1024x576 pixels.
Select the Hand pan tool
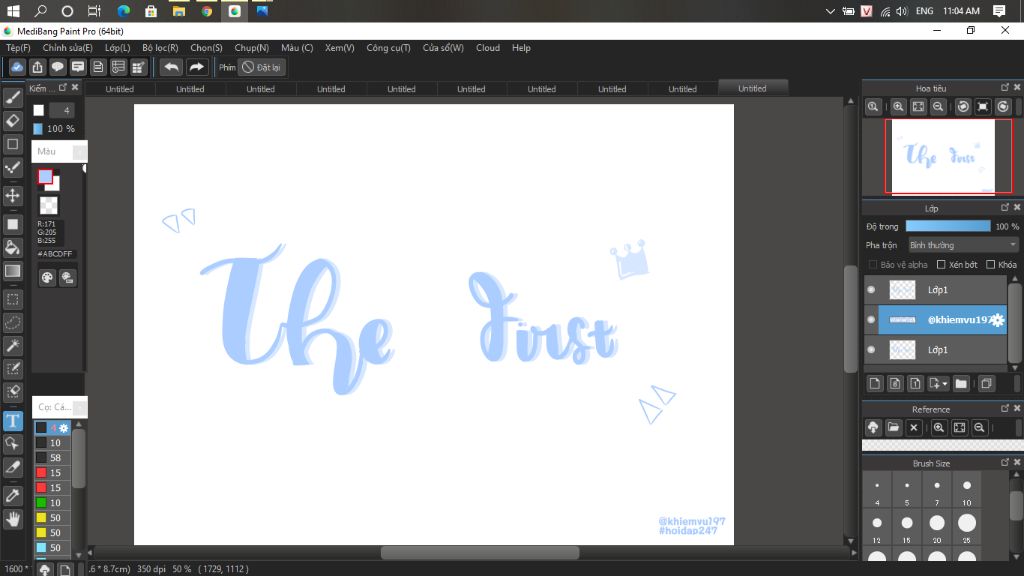12,519
